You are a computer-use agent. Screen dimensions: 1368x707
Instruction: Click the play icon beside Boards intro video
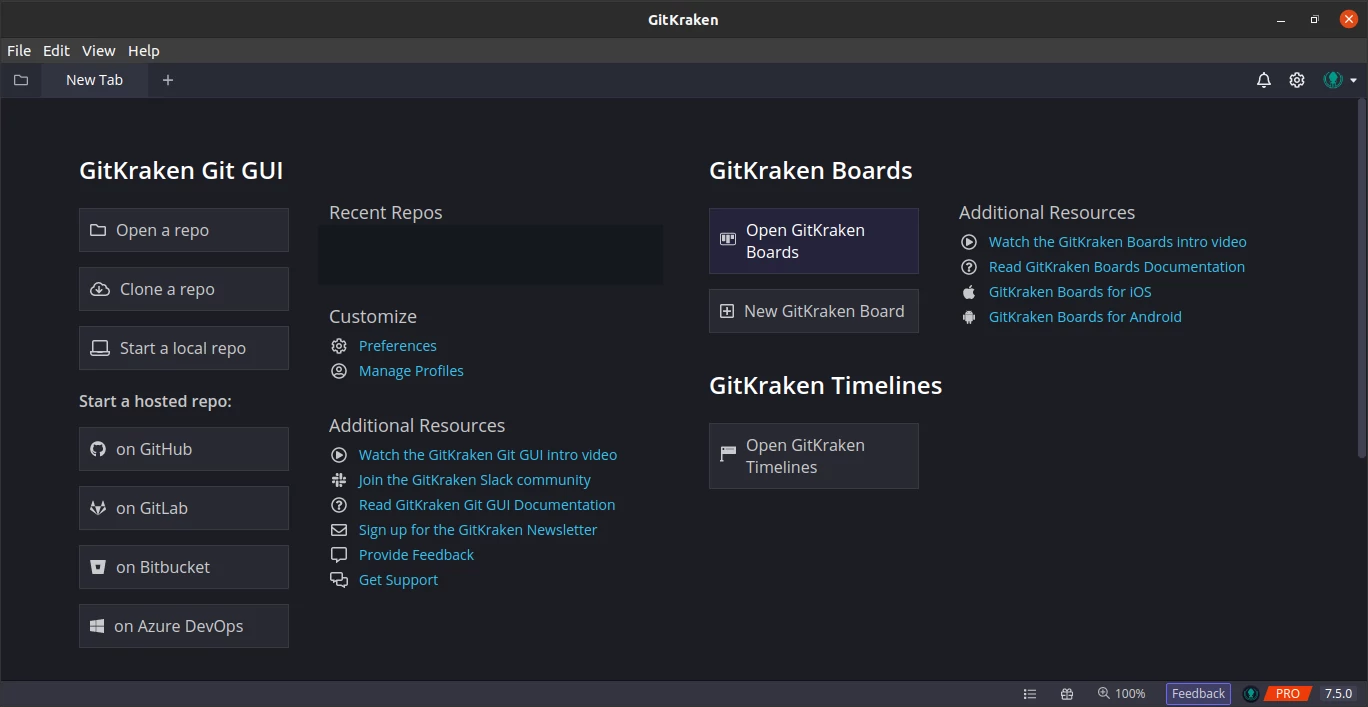(x=969, y=242)
